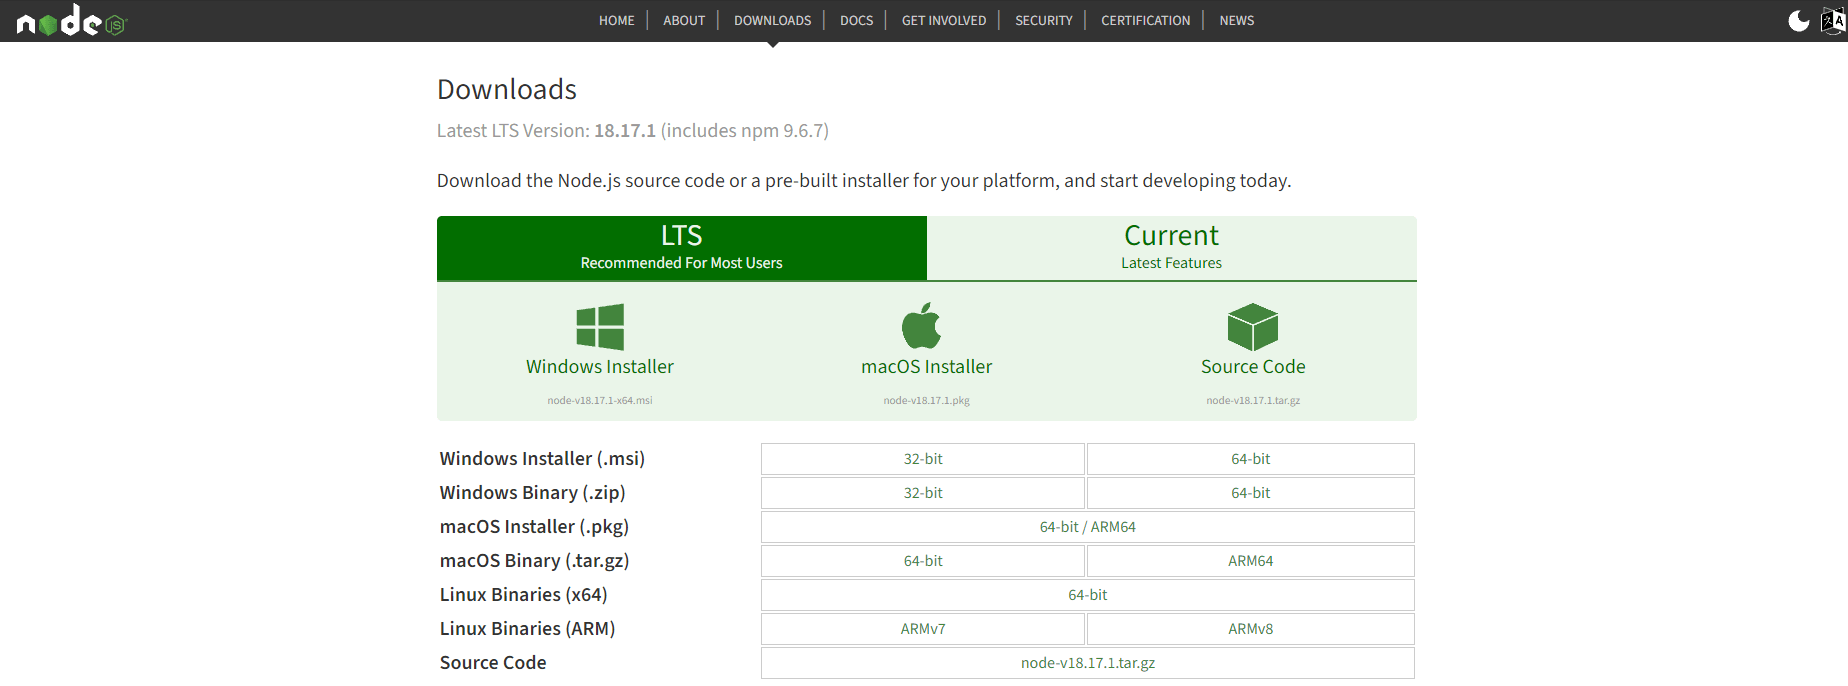
Task: Visit GET INVOLVED in top navigation
Action: click(944, 20)
